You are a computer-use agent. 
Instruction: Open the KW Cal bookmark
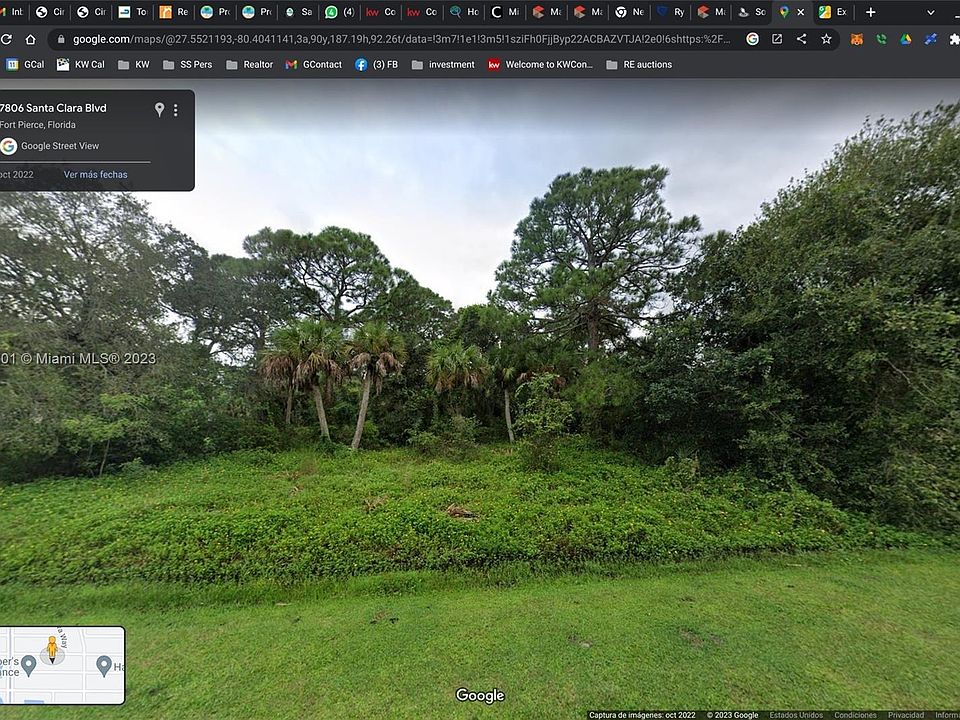coord(81,64)
